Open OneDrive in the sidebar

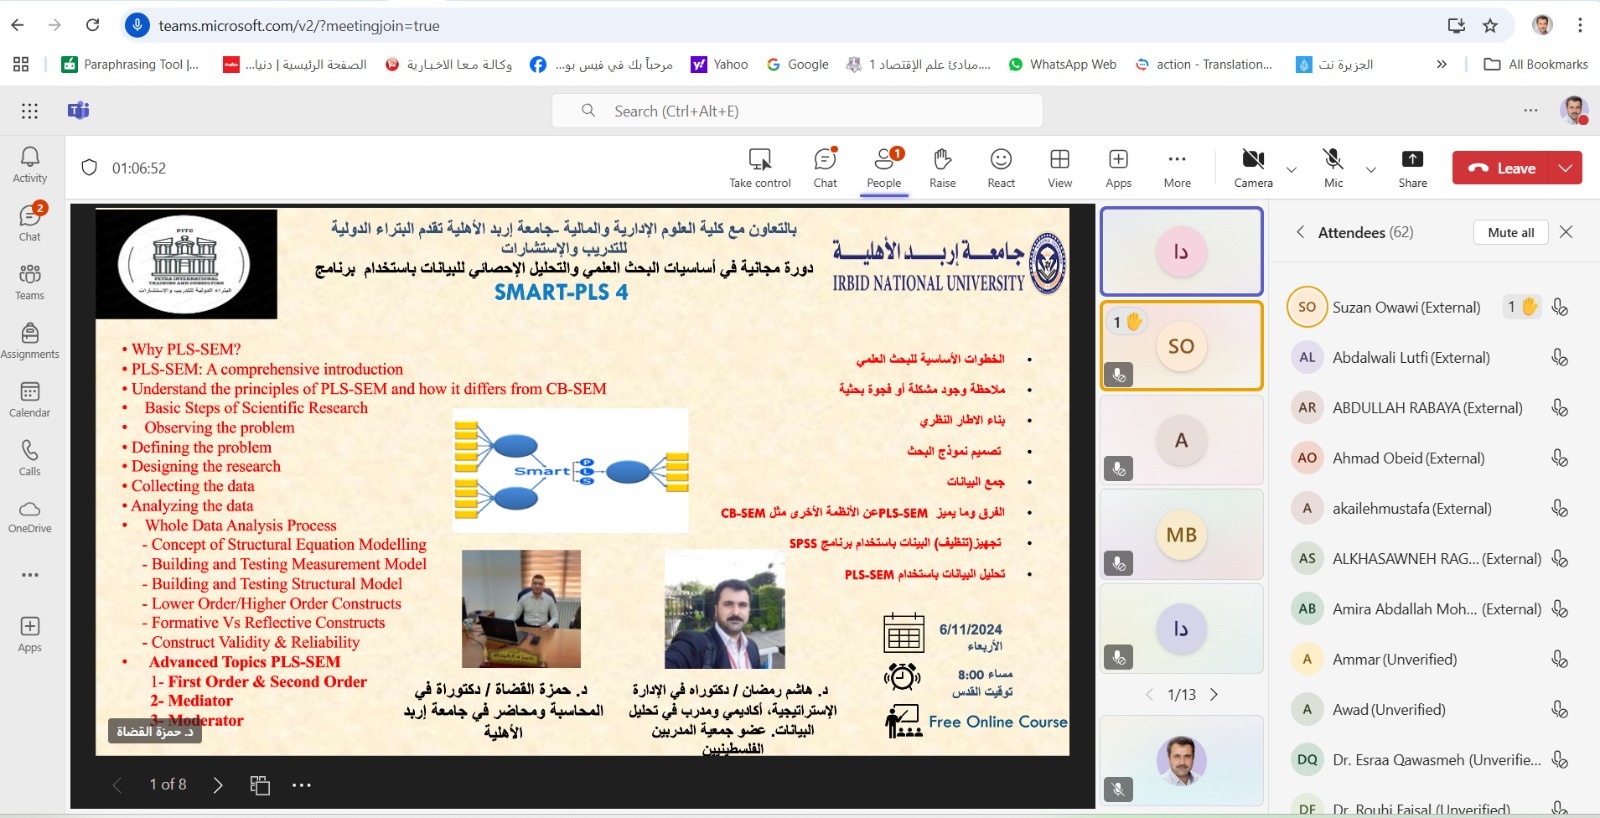(x=30, y=516)
